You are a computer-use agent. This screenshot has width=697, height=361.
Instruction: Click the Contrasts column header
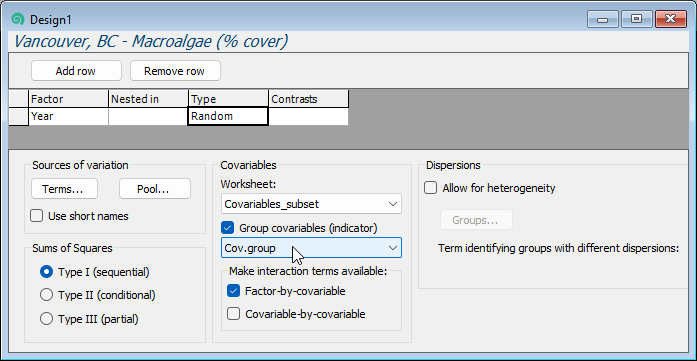coord(308,99)
